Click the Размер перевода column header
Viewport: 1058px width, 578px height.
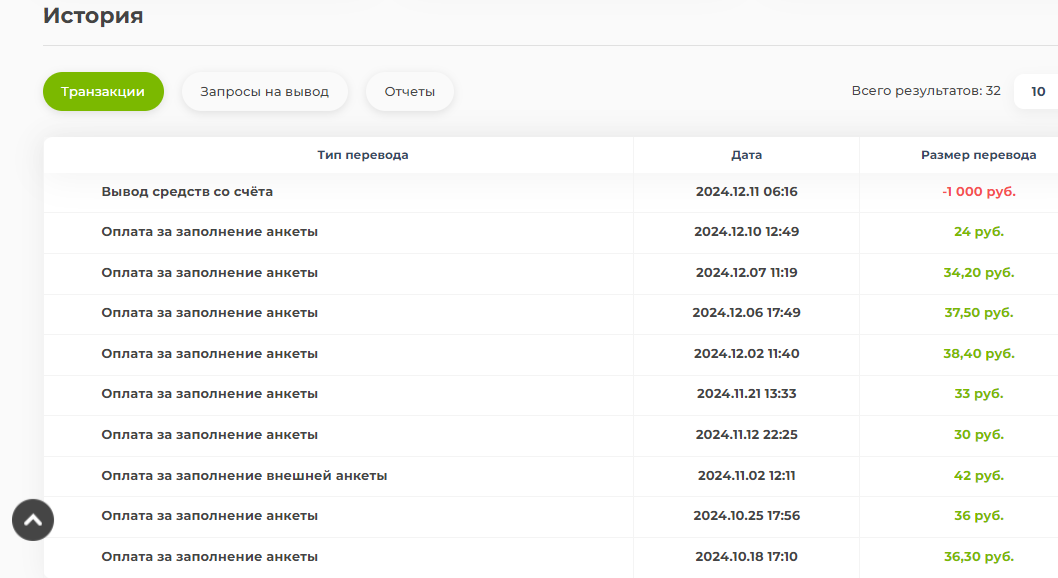[978, 155]
